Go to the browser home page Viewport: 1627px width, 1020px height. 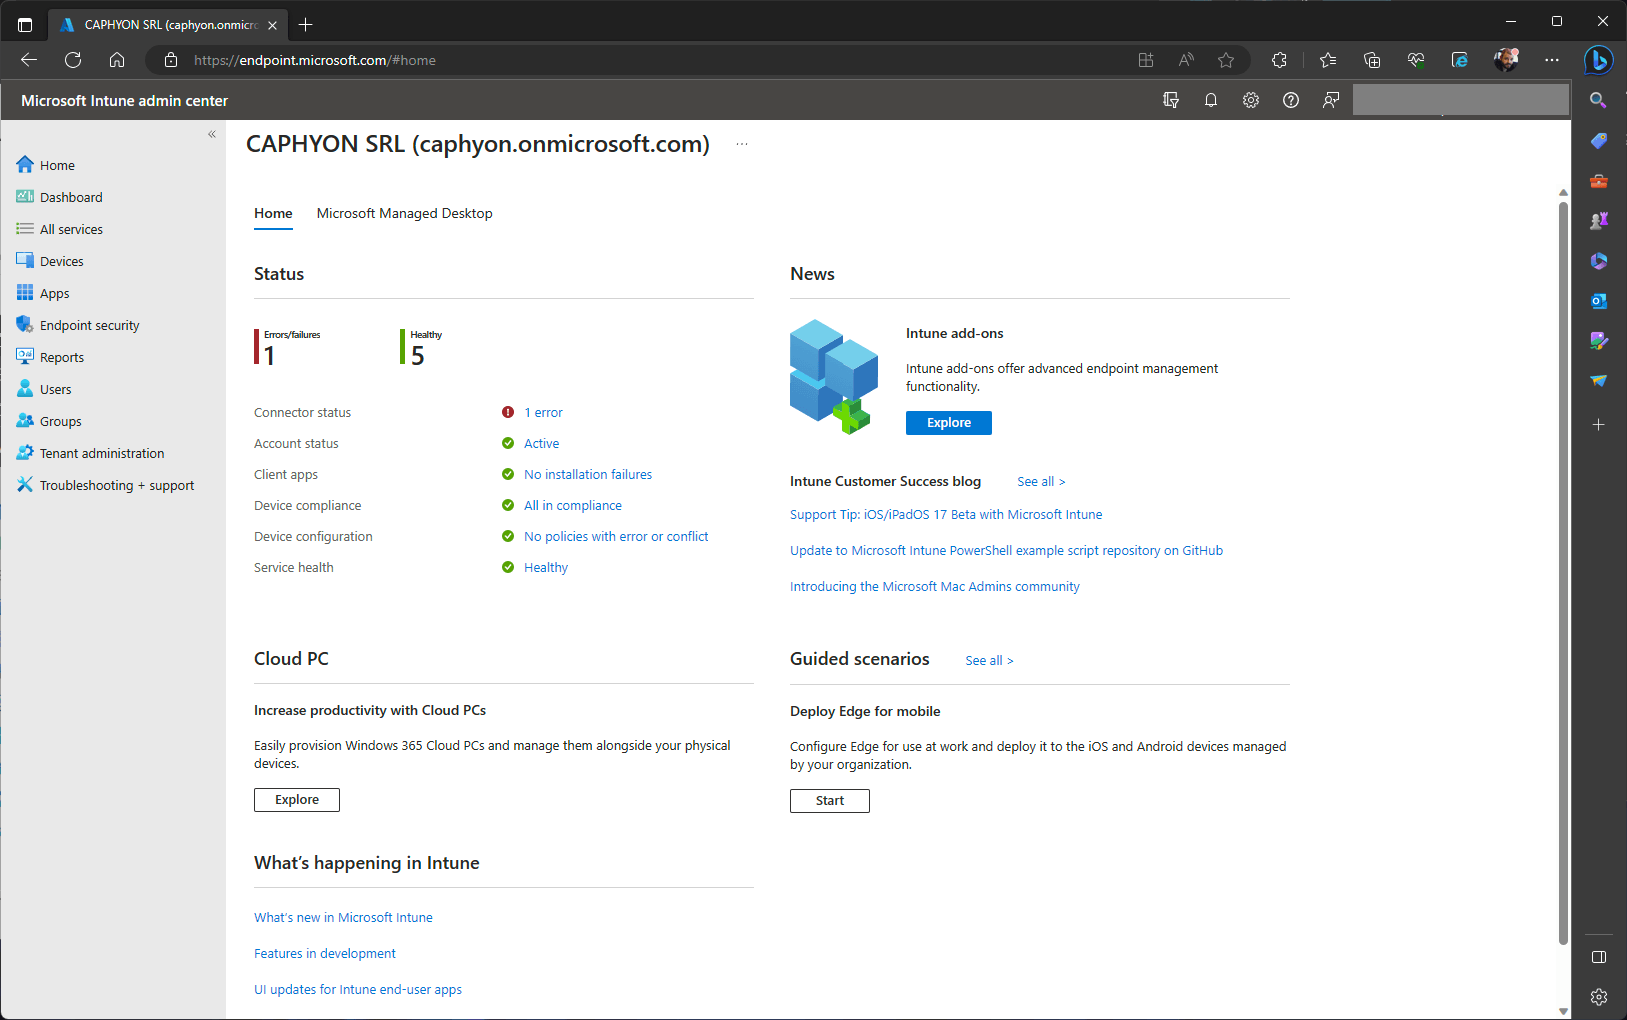coord(117,60)
